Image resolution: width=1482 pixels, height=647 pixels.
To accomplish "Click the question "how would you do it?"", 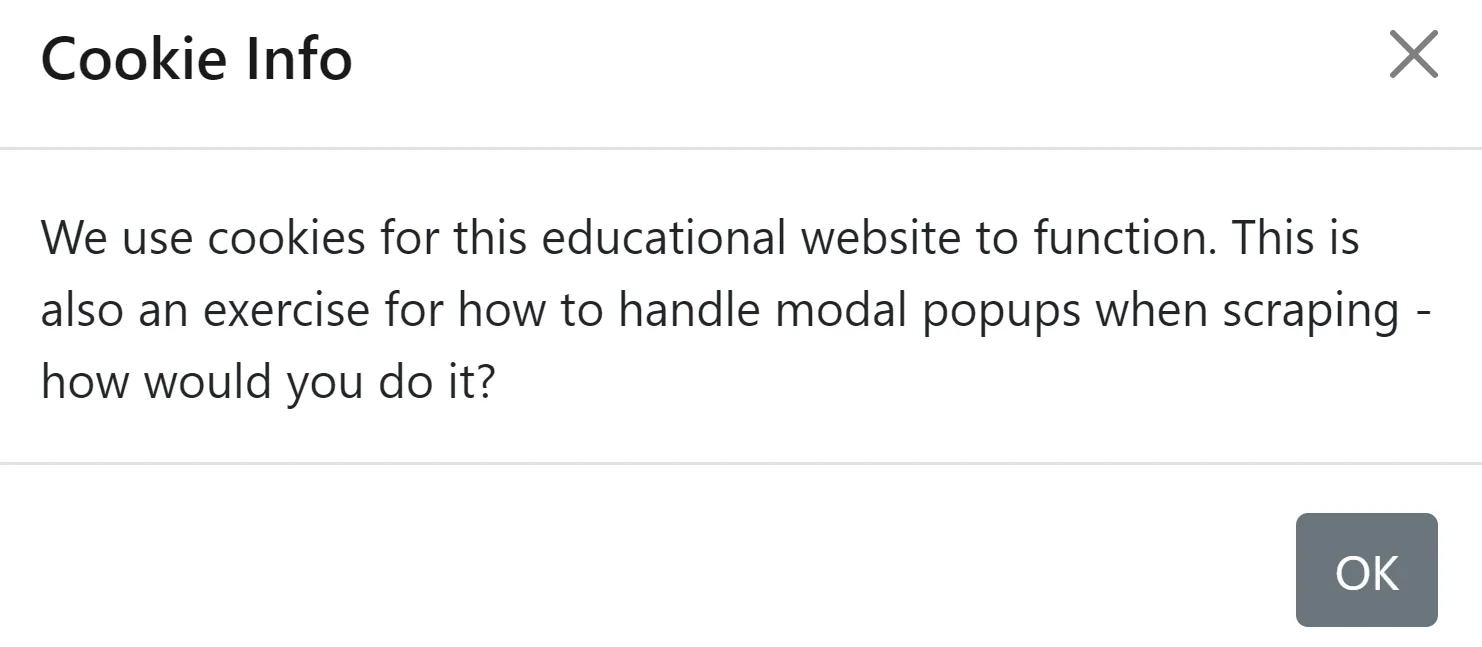I will (268, 383).
